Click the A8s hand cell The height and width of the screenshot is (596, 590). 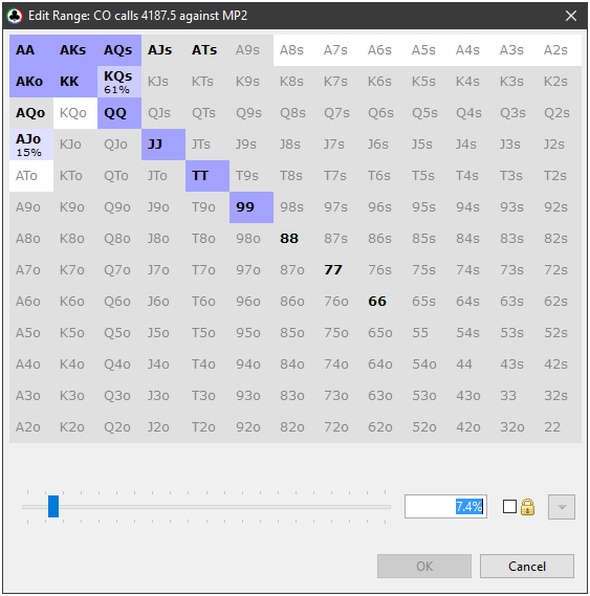[295, 50]
